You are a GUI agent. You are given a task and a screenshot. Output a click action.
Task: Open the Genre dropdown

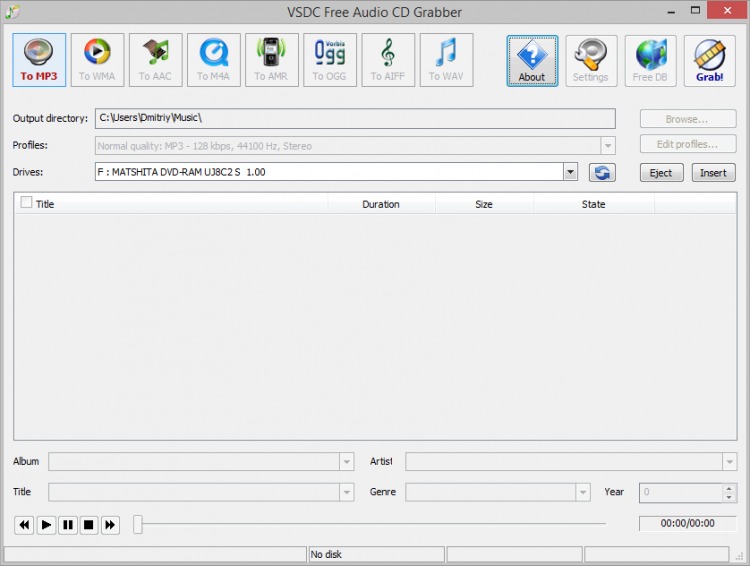click(583, 492)
